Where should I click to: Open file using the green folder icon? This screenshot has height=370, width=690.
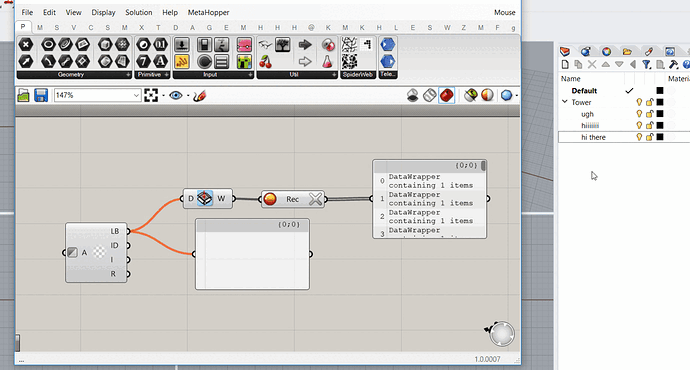coord(23,95)
